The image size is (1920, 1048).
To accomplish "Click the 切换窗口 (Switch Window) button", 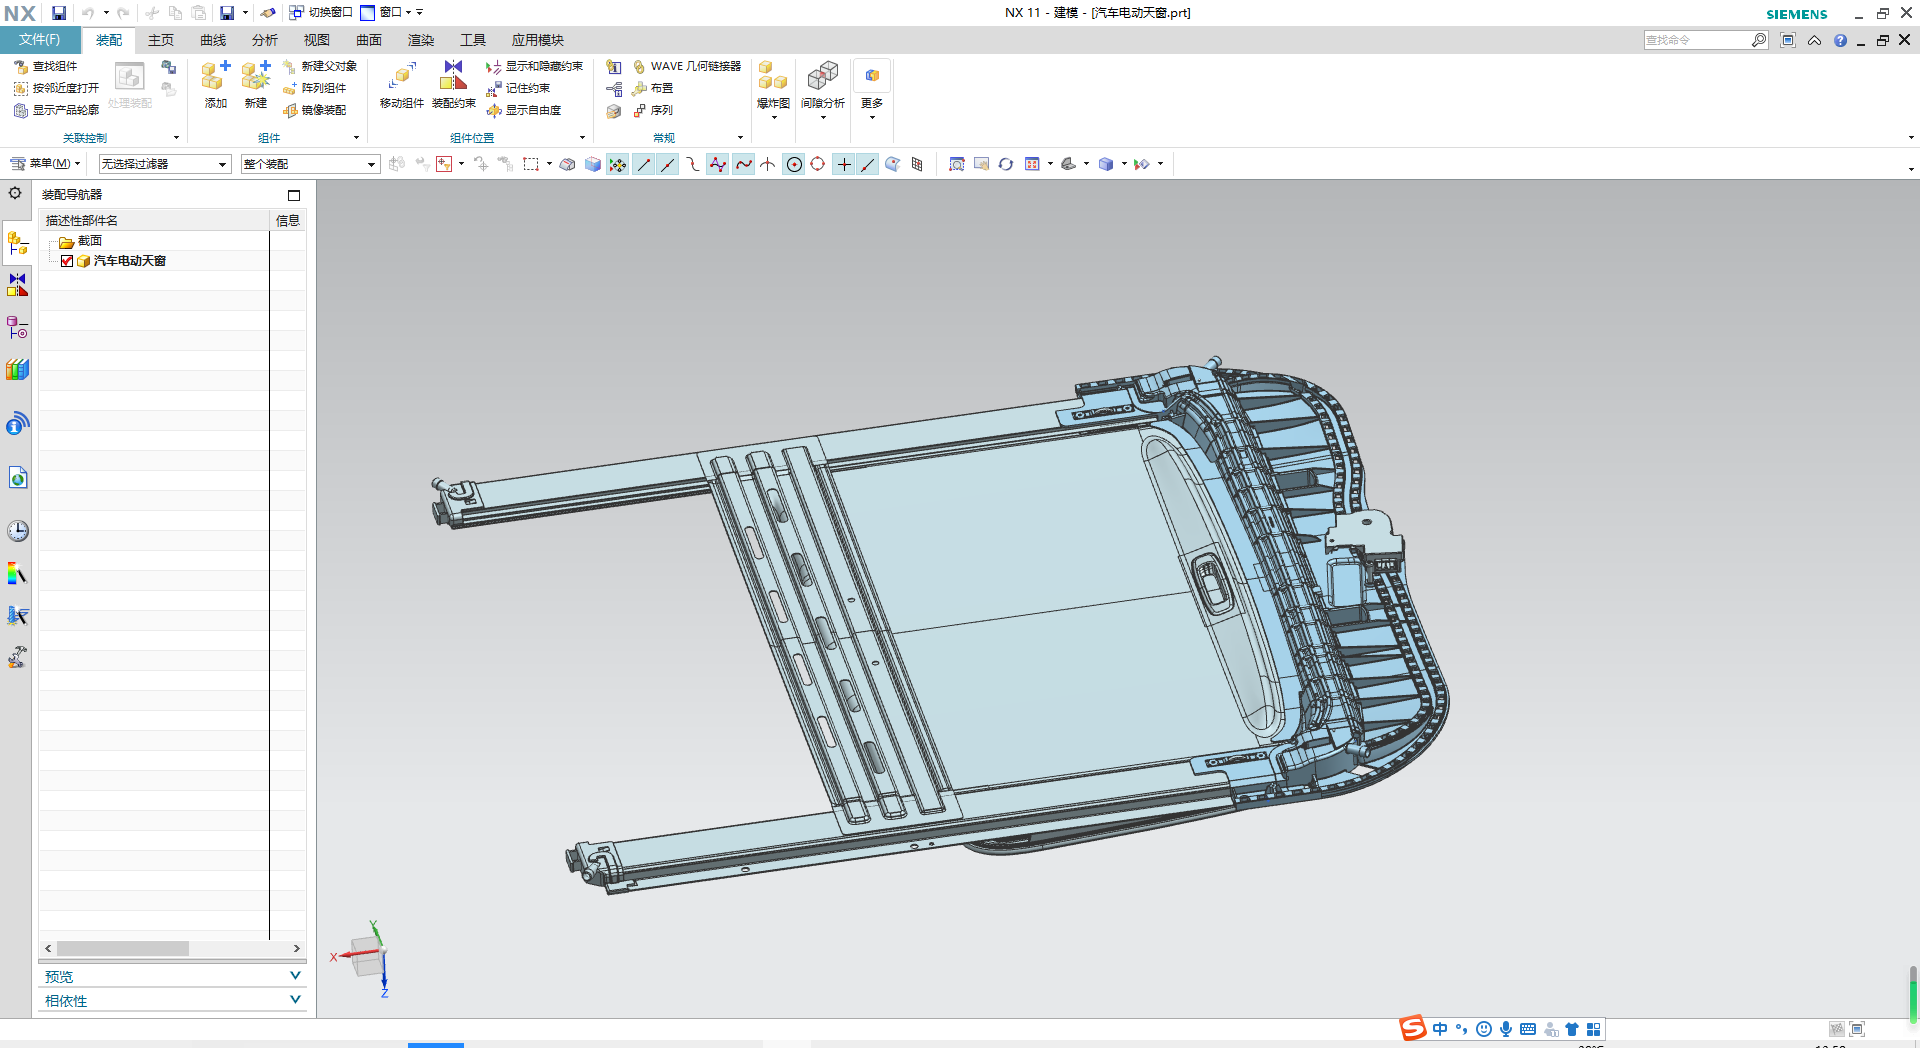I will (x=321, y=12).
